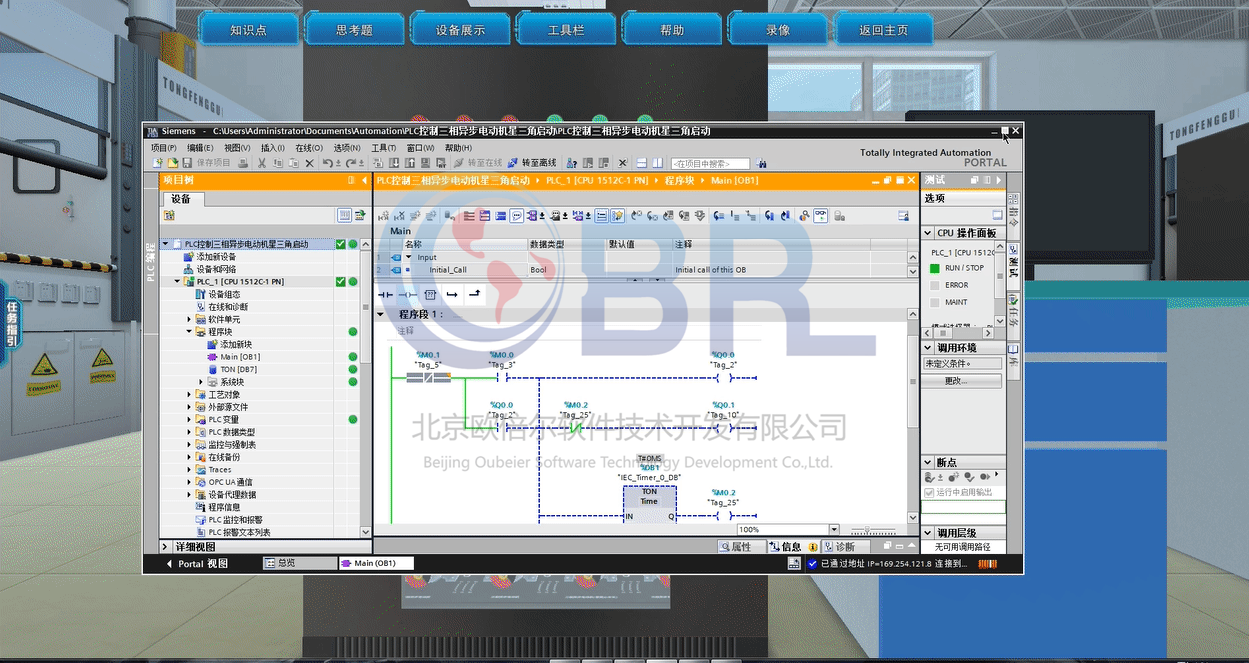Click the green checkbox beside the PLC_1 tree node
This screenshot has width=1249, height=663.
(340, 282)
